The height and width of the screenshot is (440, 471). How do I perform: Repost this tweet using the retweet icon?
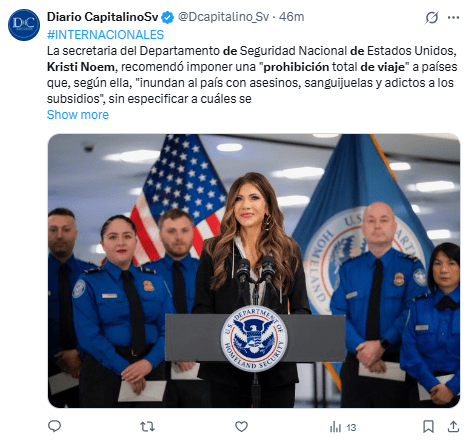tap(147, 426)
